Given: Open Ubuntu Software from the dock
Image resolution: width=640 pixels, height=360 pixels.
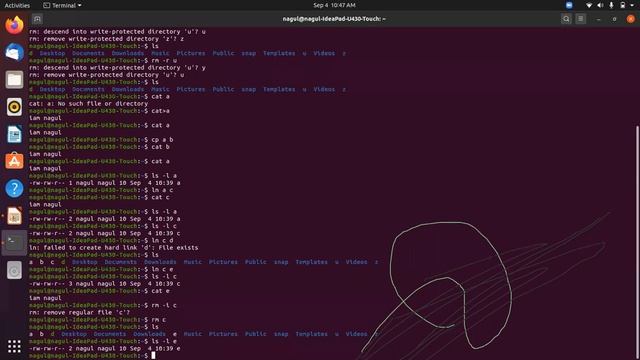Looking at the screenshot, I should (14, 161).
